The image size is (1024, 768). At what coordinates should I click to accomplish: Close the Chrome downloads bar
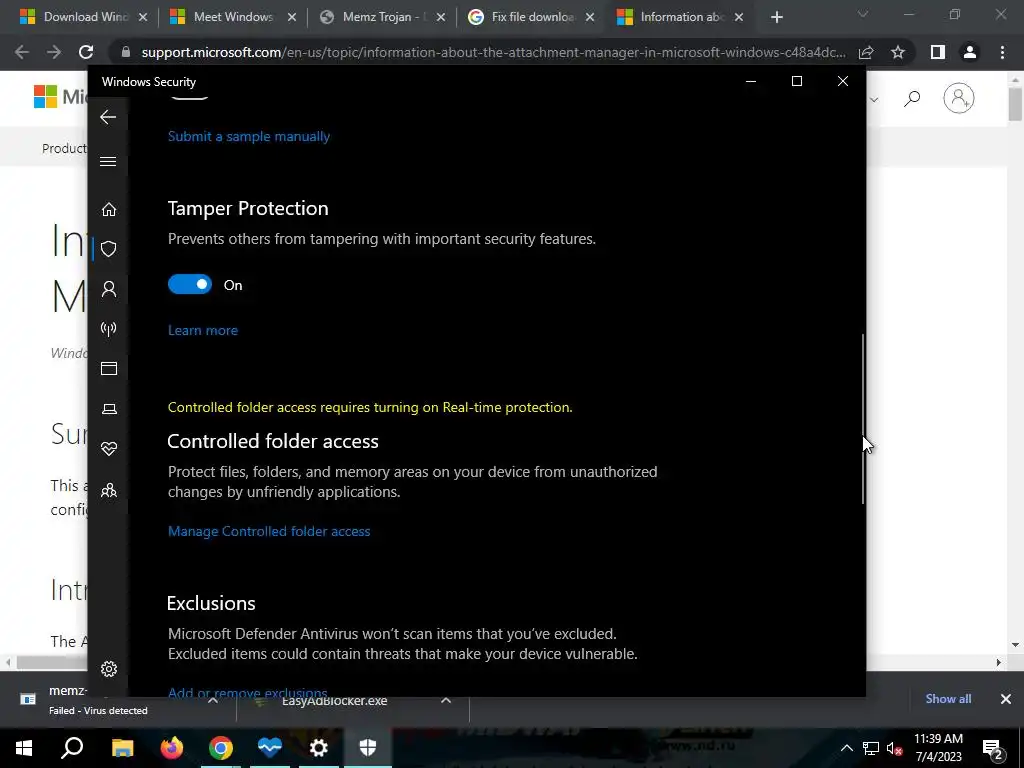pos(1006,699)
